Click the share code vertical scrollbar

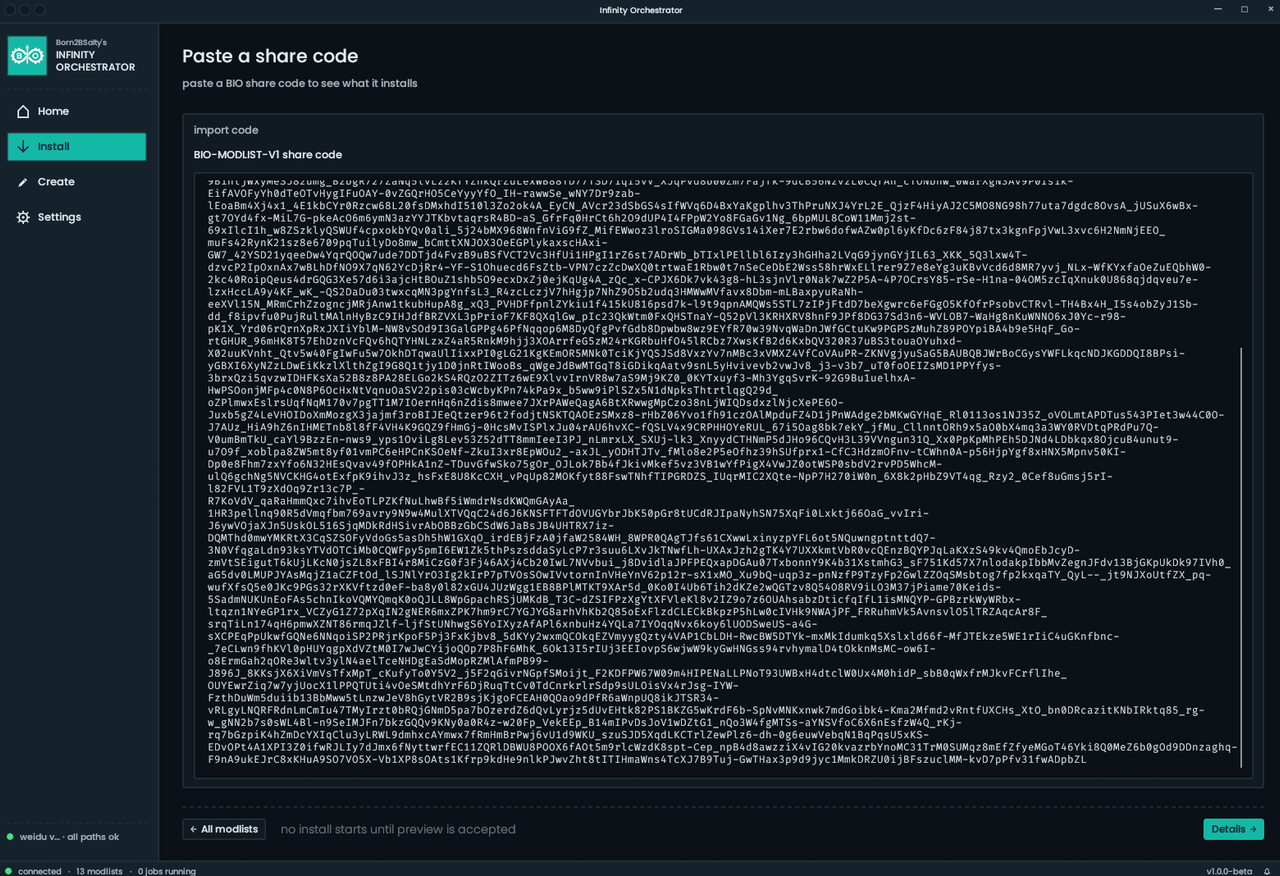tap(1240, 557)
